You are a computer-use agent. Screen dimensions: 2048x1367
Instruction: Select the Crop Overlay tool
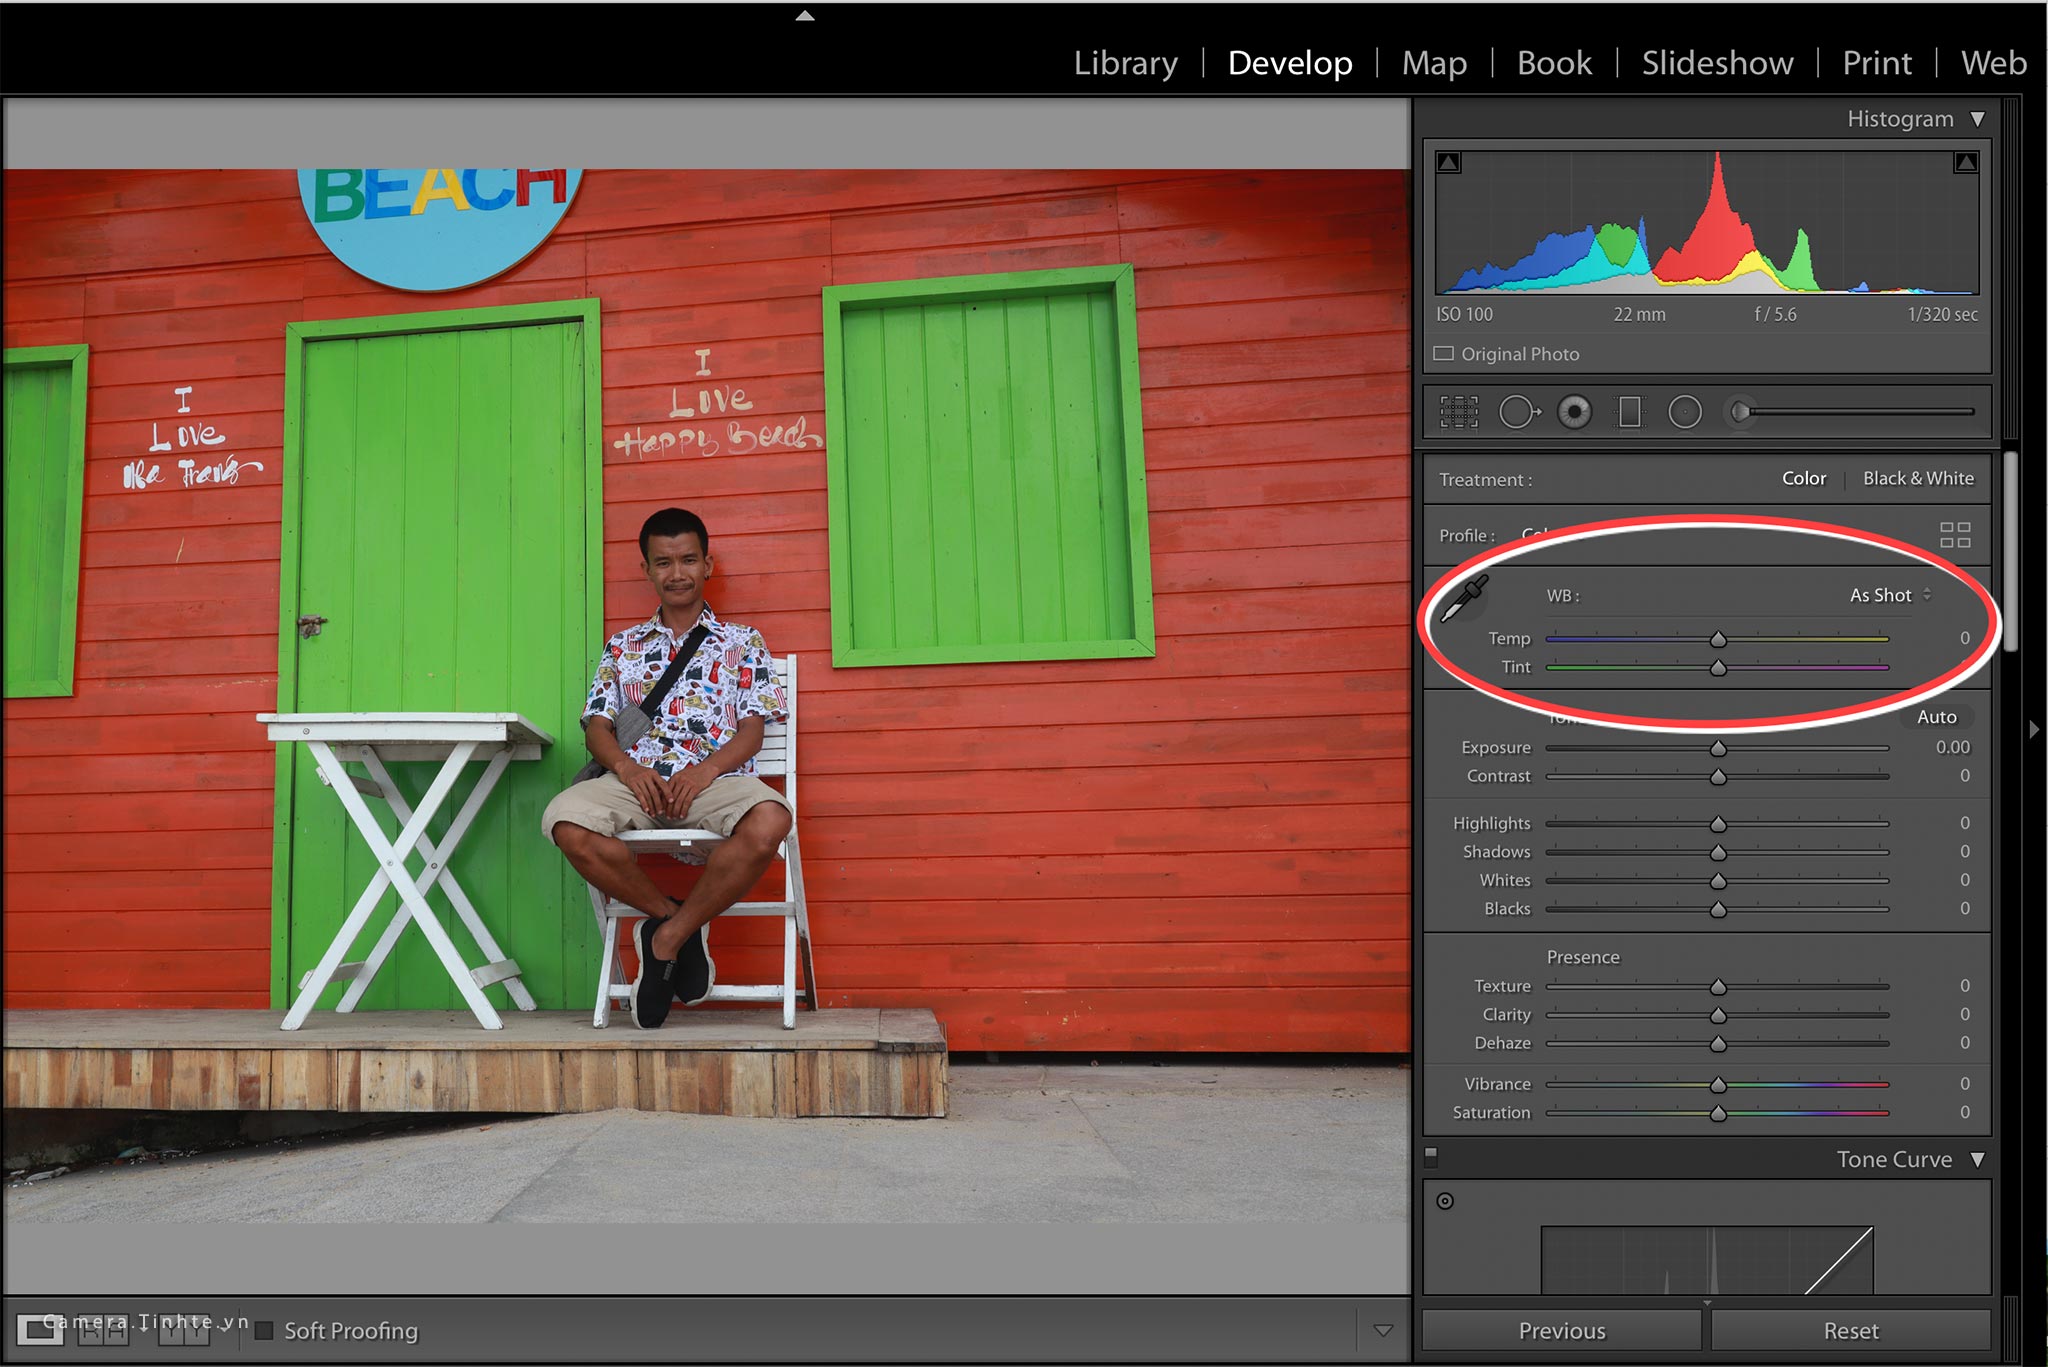[x=1459, y=412]
